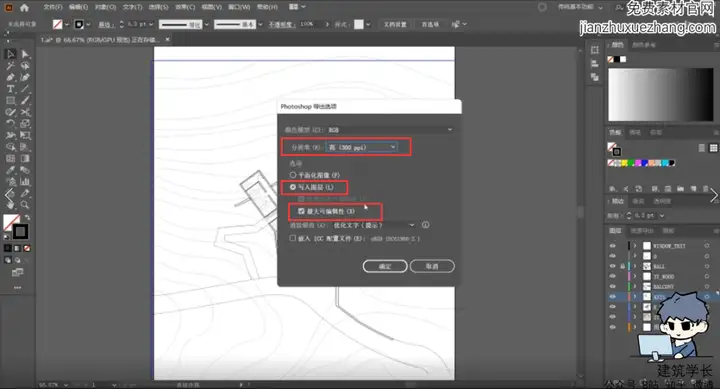Viewport: 720px width, 389px height.
Task: Select the Selection arrow tool
Action: [10, 54]
